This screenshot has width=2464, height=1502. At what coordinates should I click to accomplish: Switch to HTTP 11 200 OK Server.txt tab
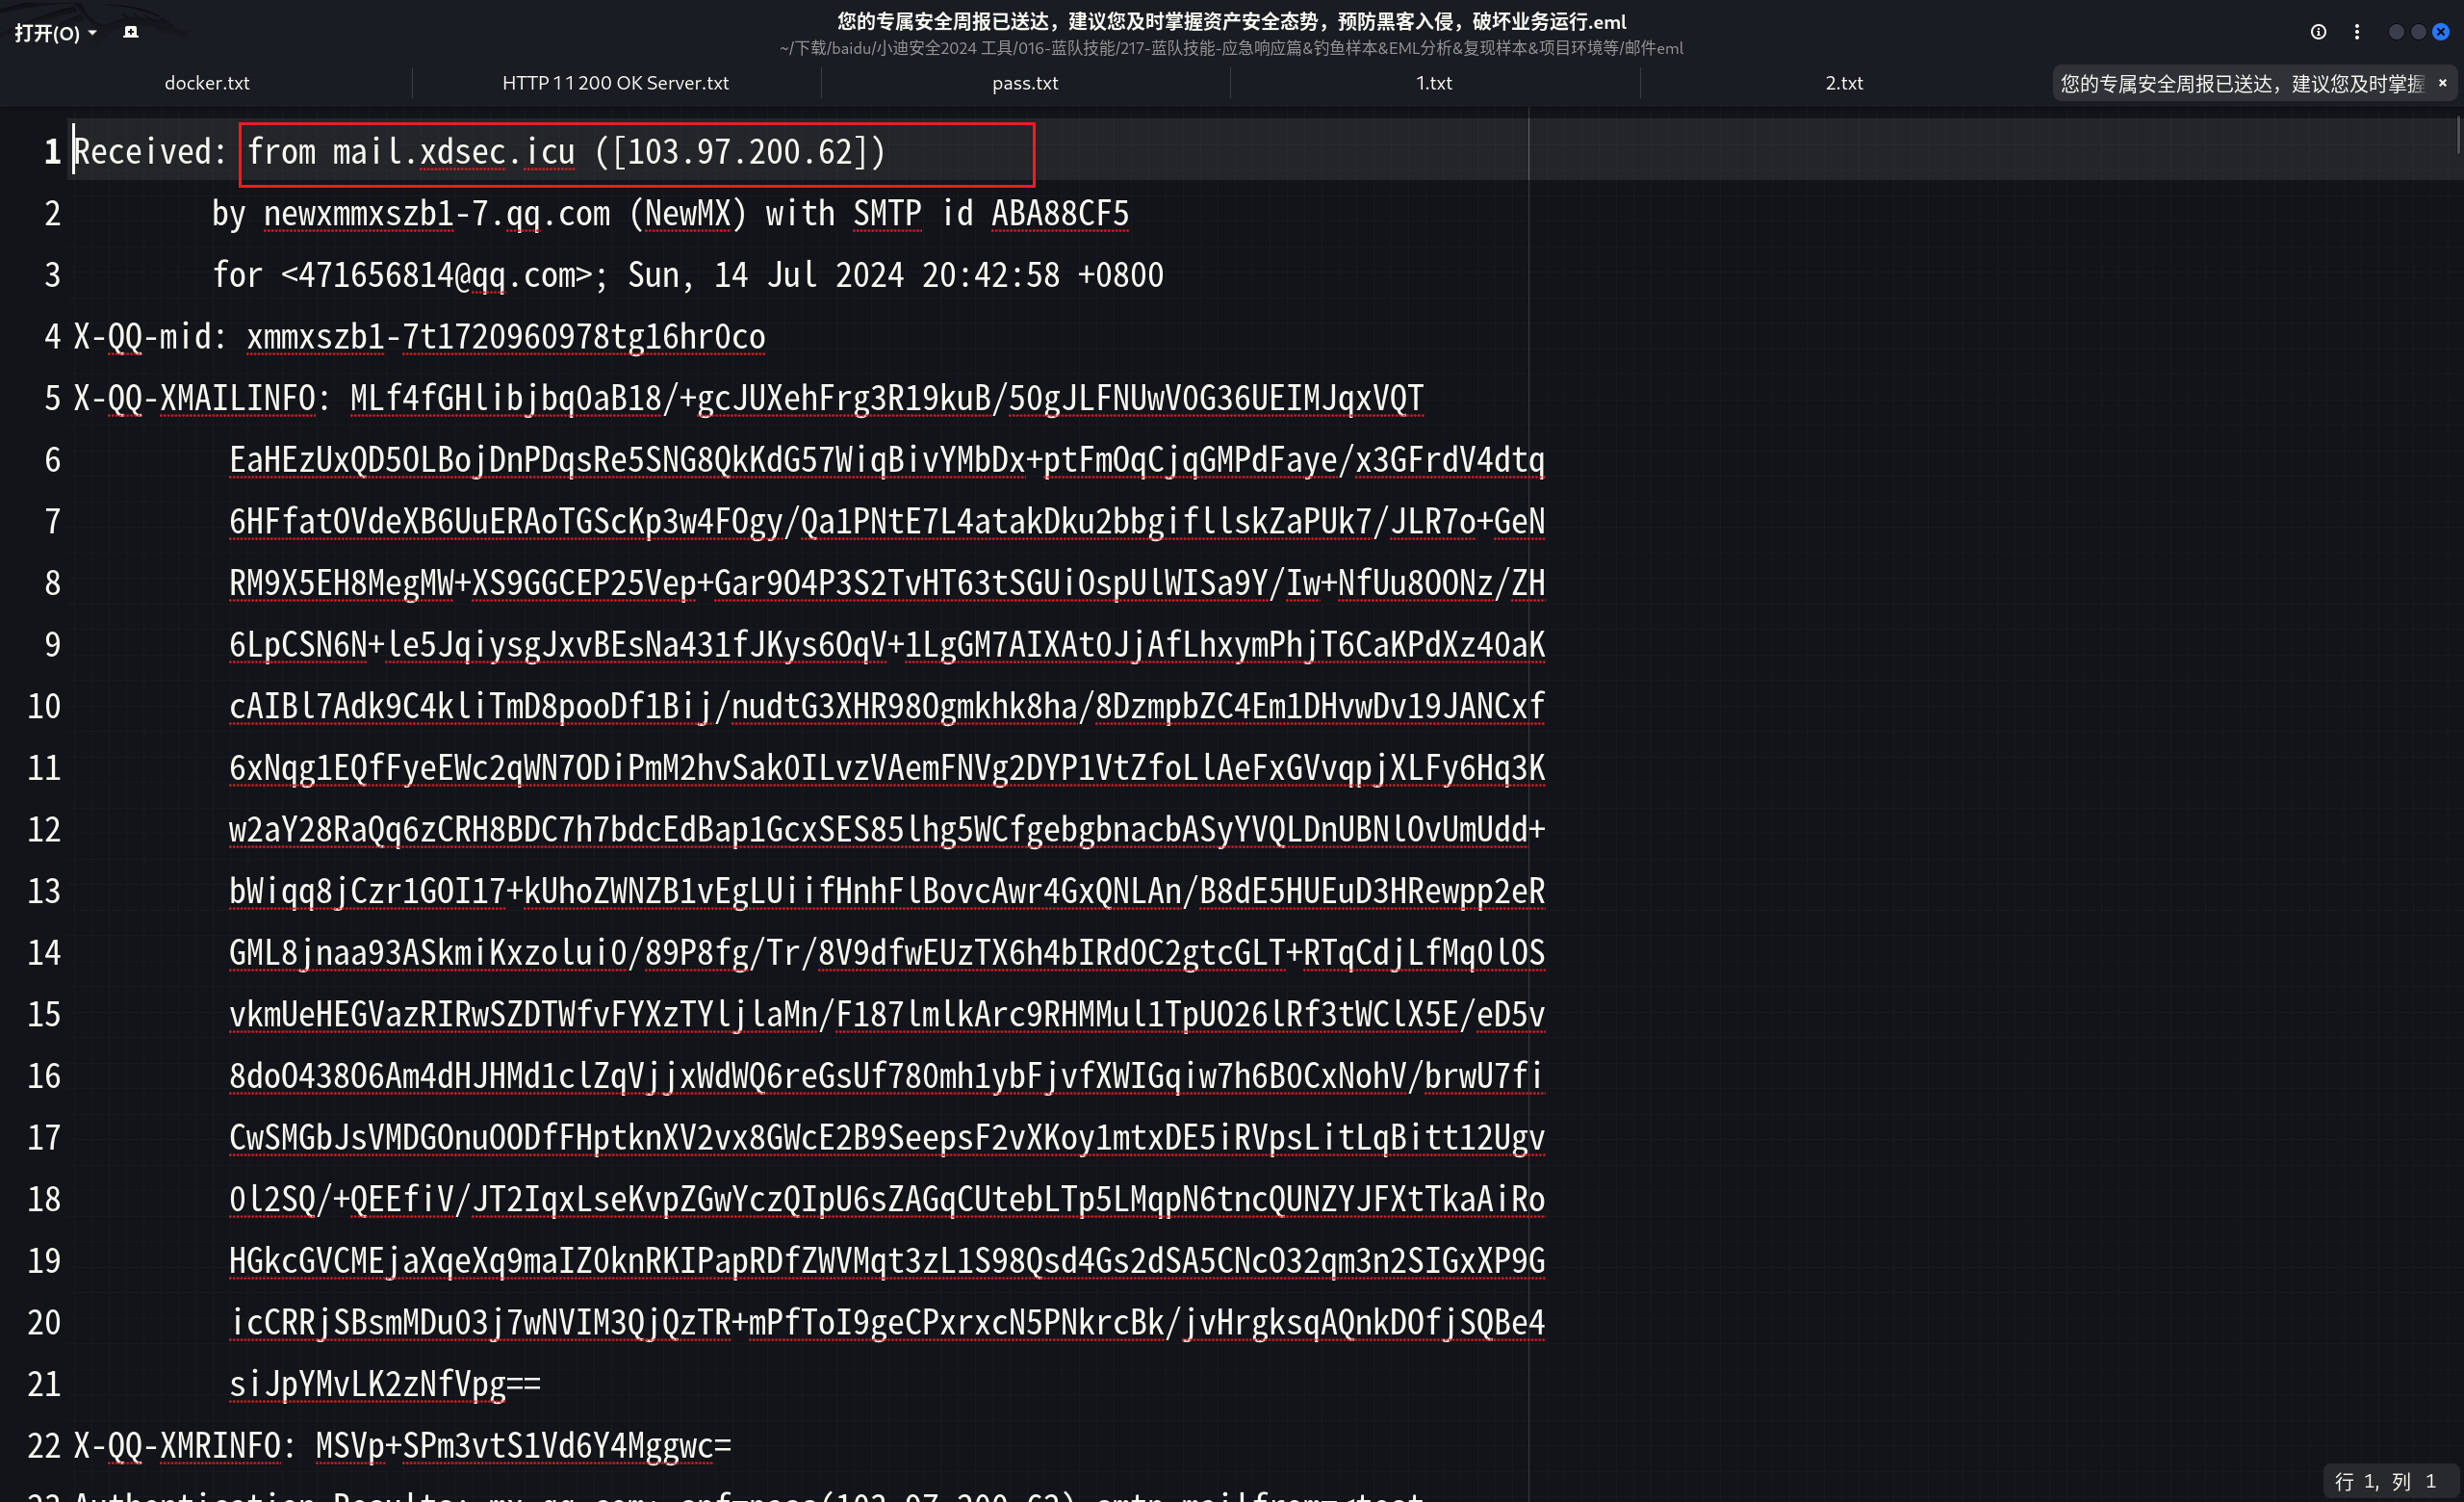pos(615,83)
